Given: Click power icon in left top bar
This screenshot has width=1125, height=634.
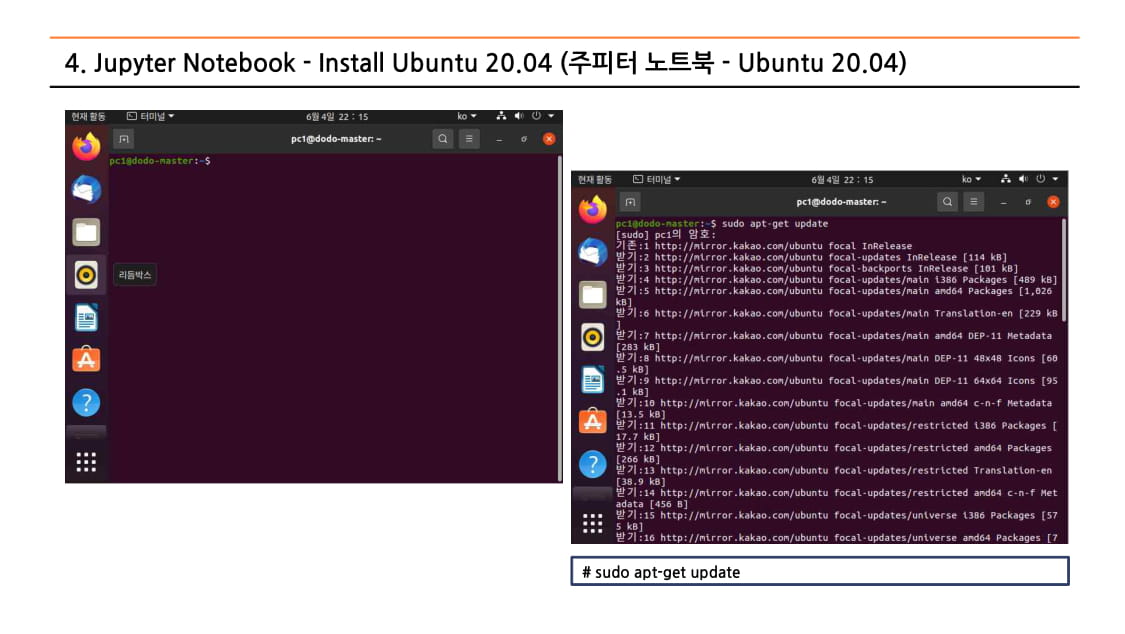Looking at the screenshot, I should tap(536, 116).
